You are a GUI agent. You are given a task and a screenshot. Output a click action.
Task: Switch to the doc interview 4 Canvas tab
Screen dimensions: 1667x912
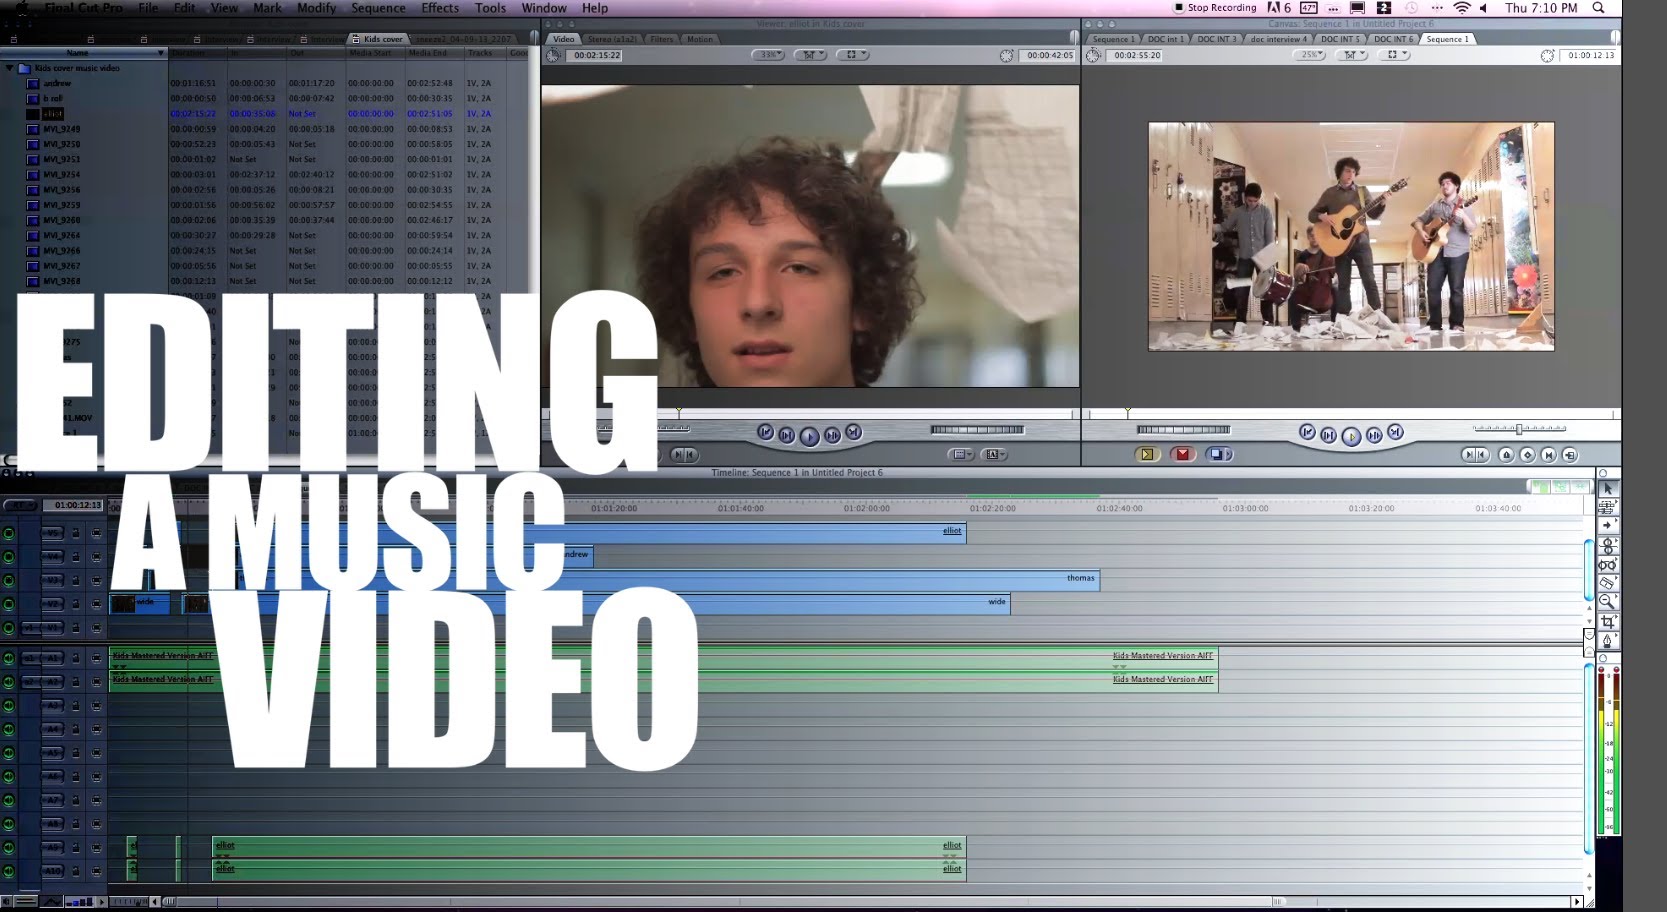point(1278,39)
